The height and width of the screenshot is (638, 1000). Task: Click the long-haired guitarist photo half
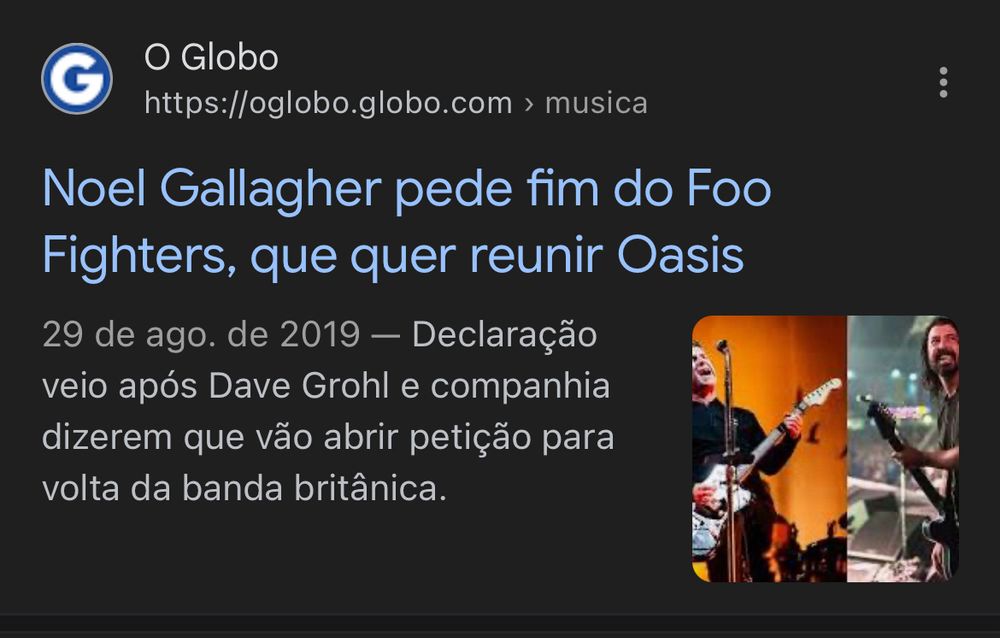click(903, 449)
